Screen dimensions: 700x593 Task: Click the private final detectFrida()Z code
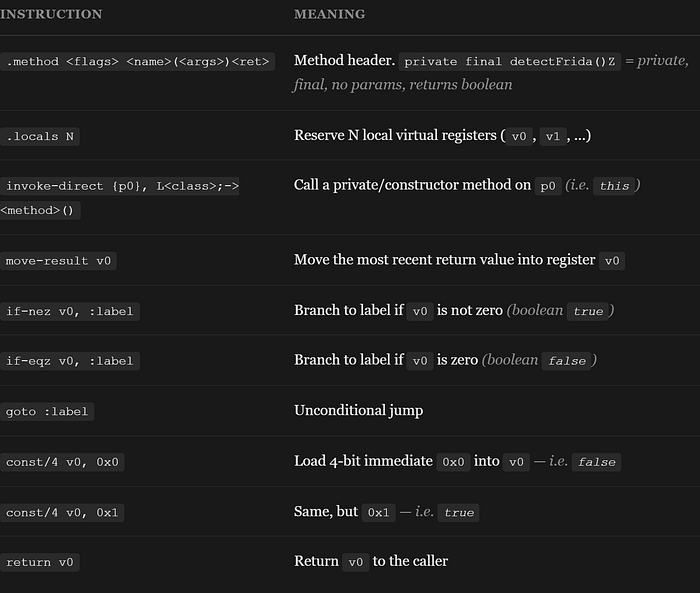point(509,62)
